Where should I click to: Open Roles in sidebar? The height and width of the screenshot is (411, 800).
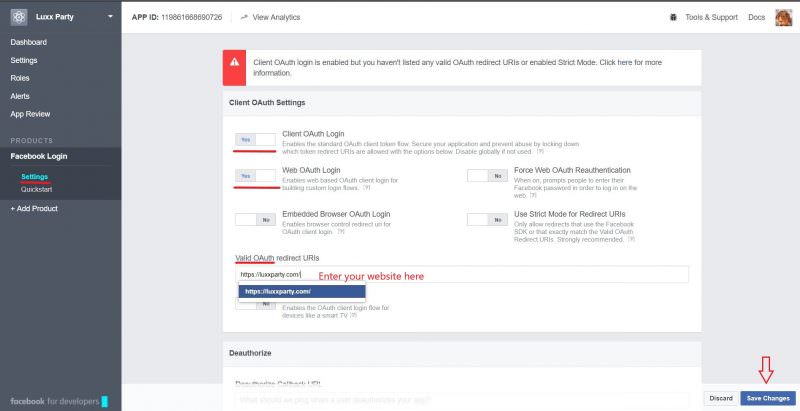(x=20, y=78)
